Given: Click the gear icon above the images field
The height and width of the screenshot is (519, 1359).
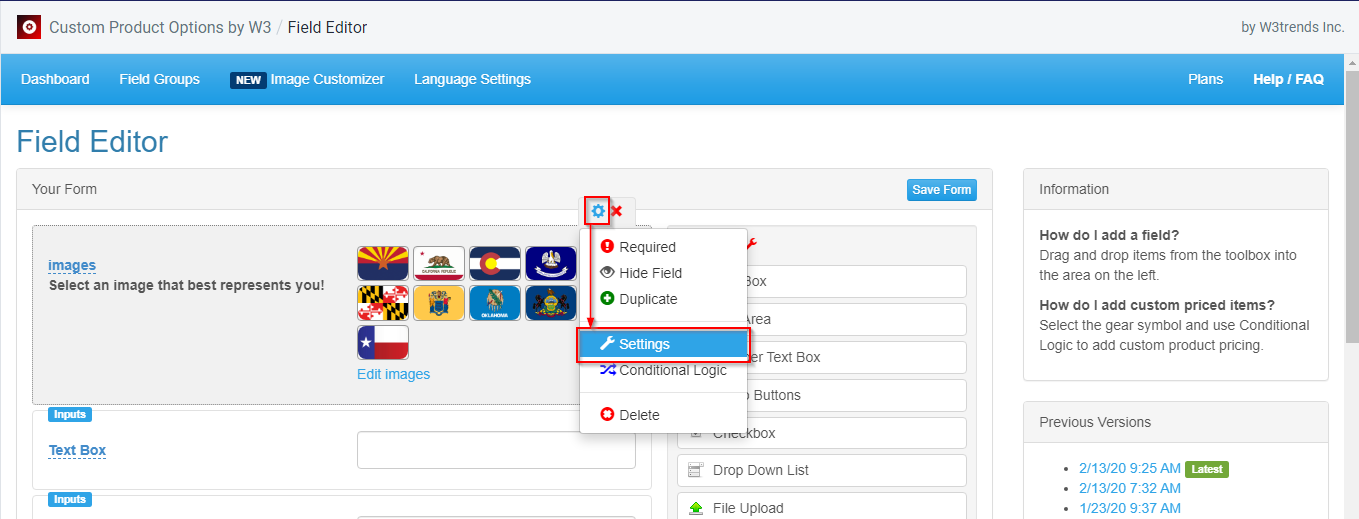Looking at the screenshot, I should tap(598, 211).
